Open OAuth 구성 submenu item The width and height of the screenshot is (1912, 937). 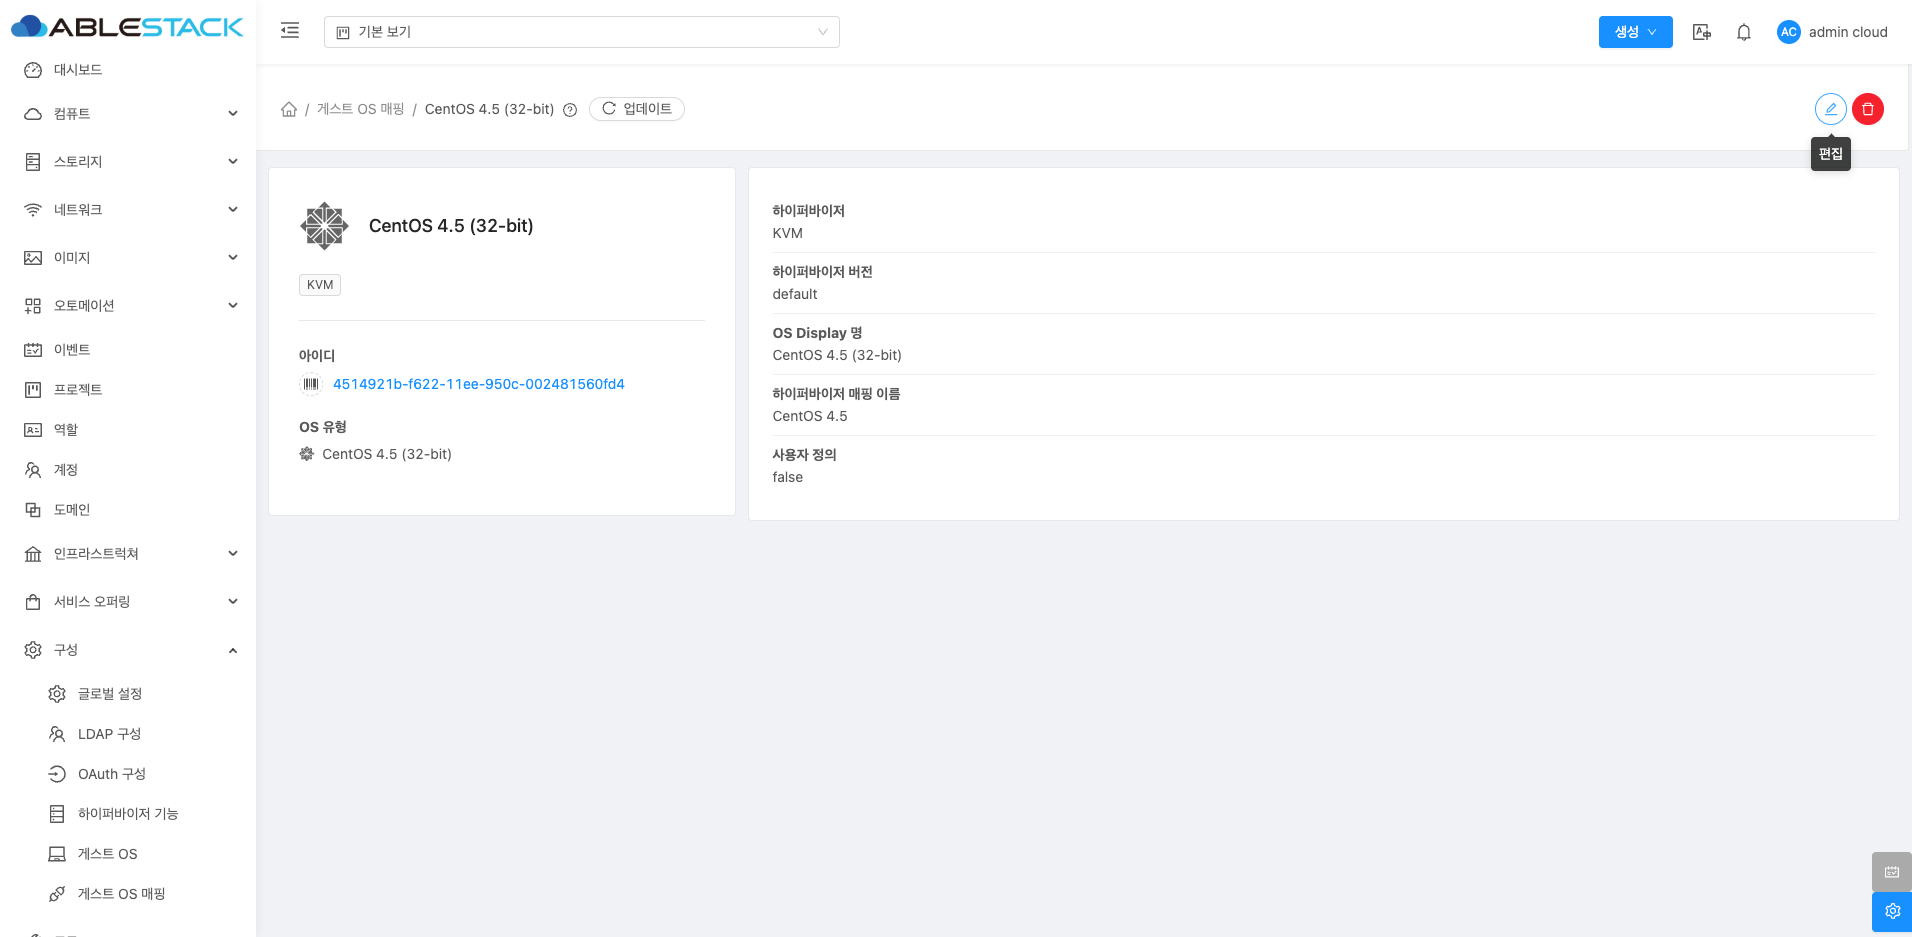pyautogui.click(x=128, y=774)
